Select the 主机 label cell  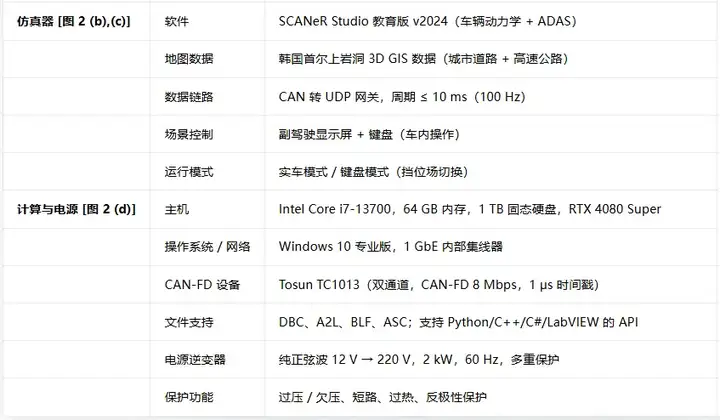177,209
